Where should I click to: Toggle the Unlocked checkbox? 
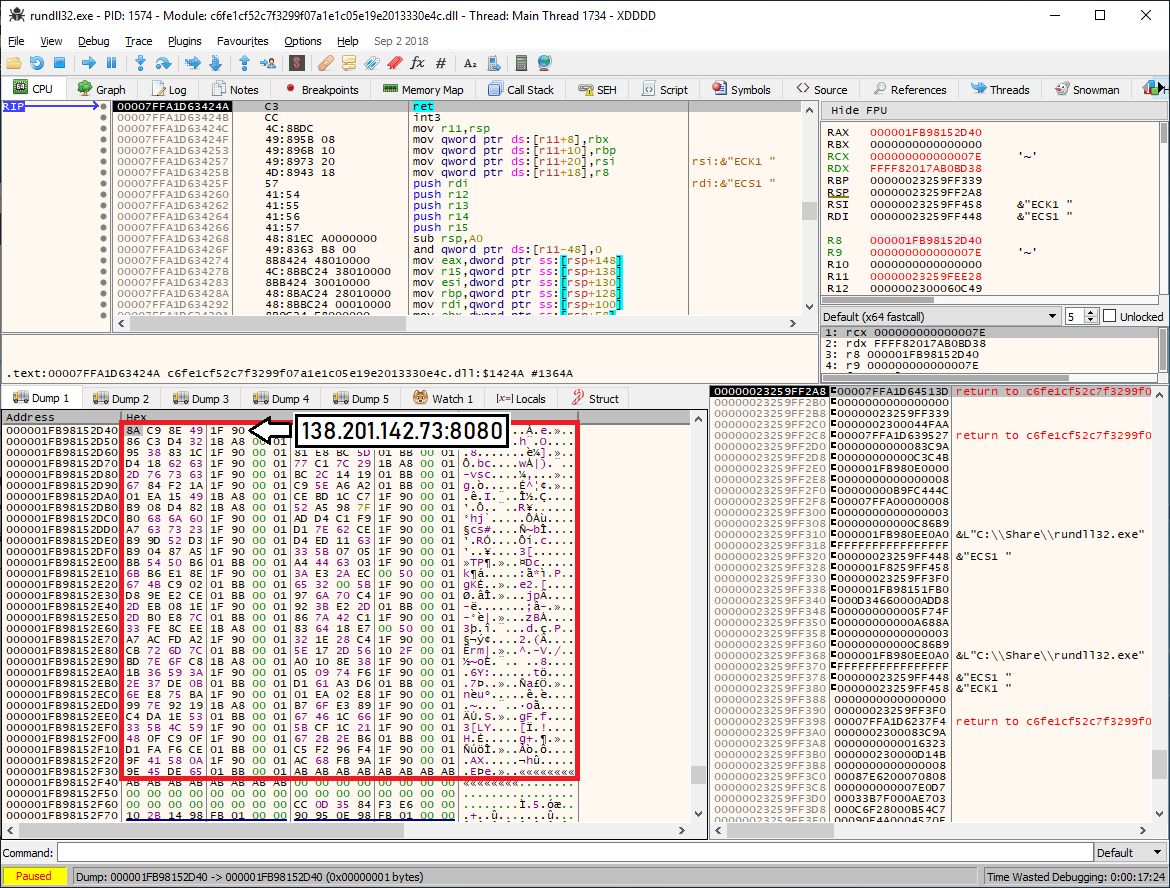click(x=1109, y=316)
